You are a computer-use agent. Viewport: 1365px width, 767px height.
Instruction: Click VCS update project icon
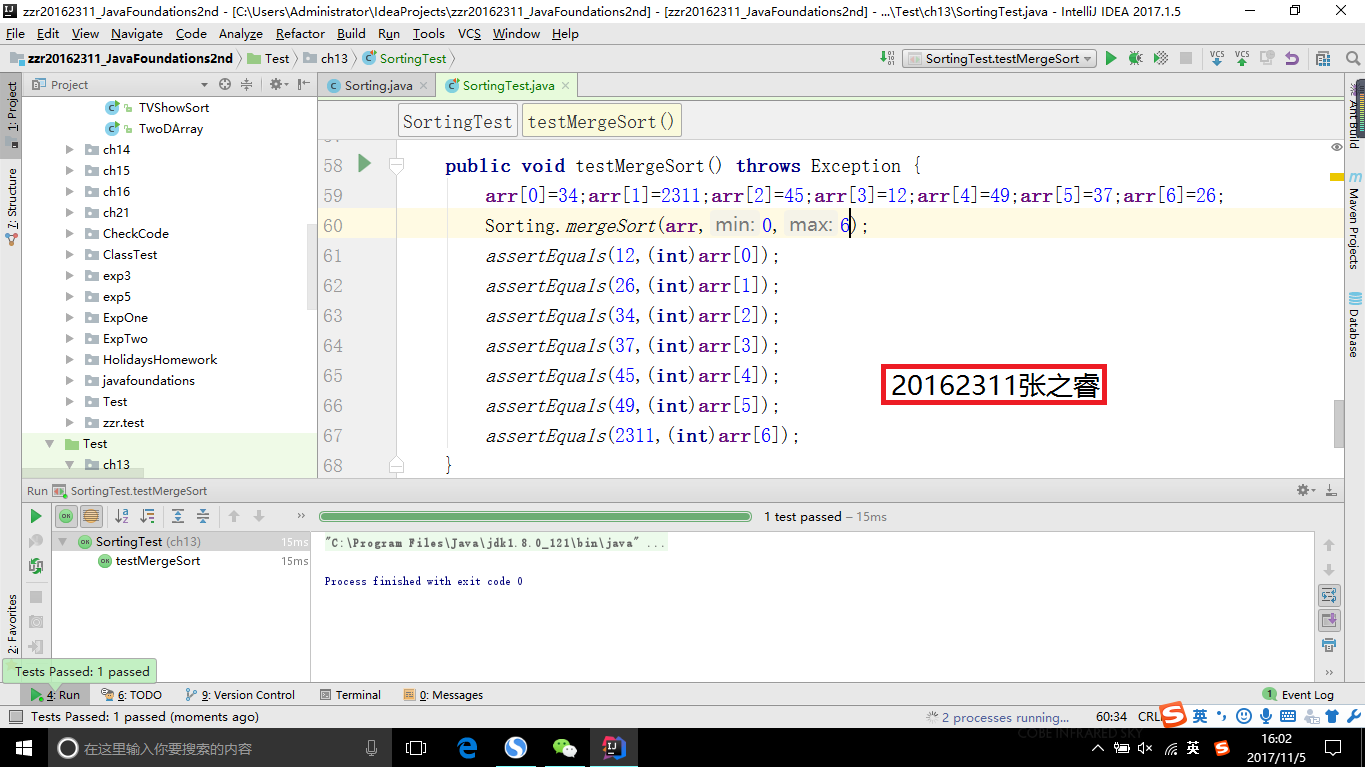click(x=1217, y=58)
